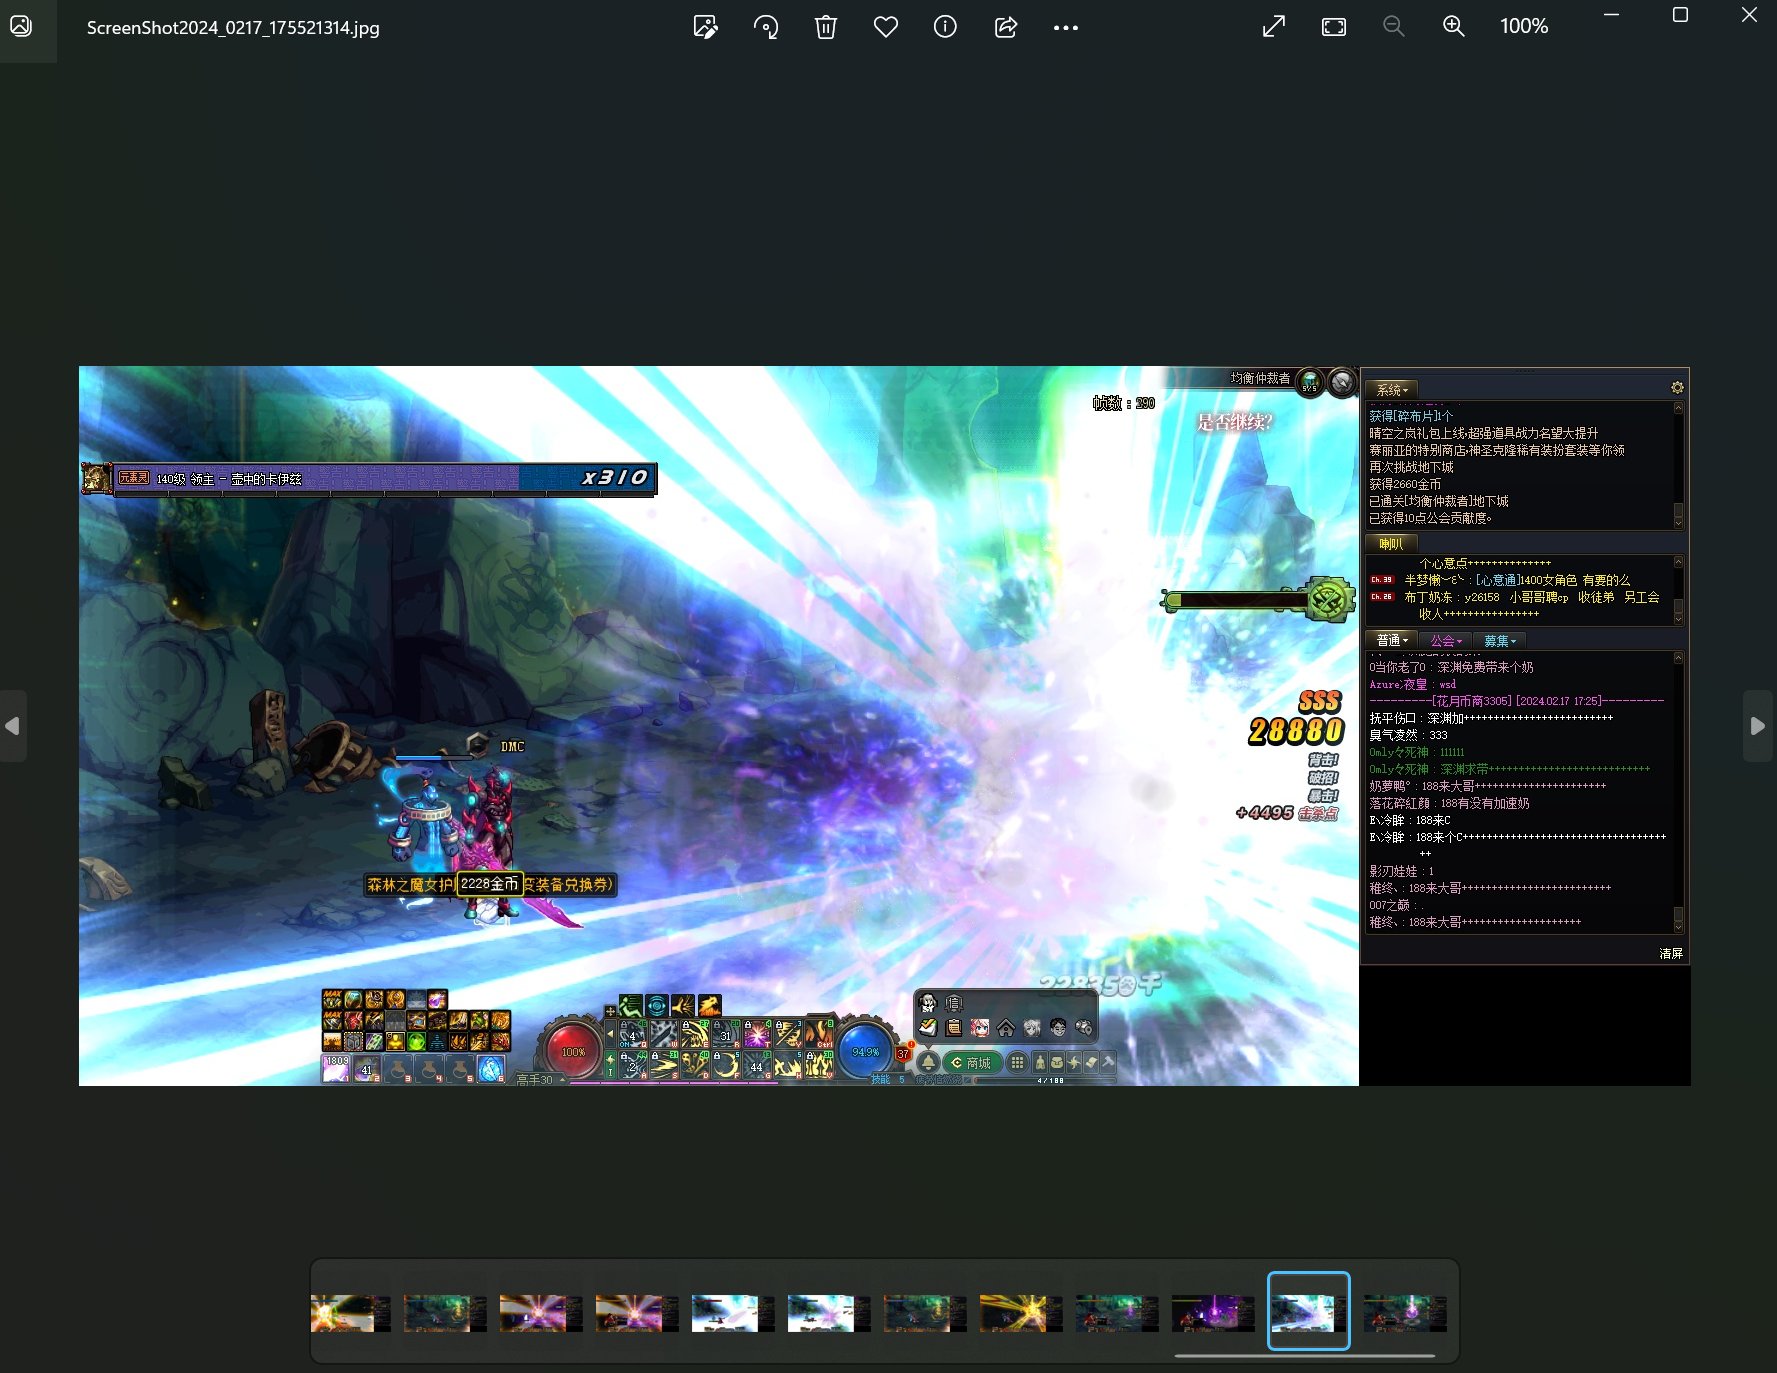1777x1373 pixels.
Task: Click the checklist icon in game popup
Action: (x=928, y=1028)
